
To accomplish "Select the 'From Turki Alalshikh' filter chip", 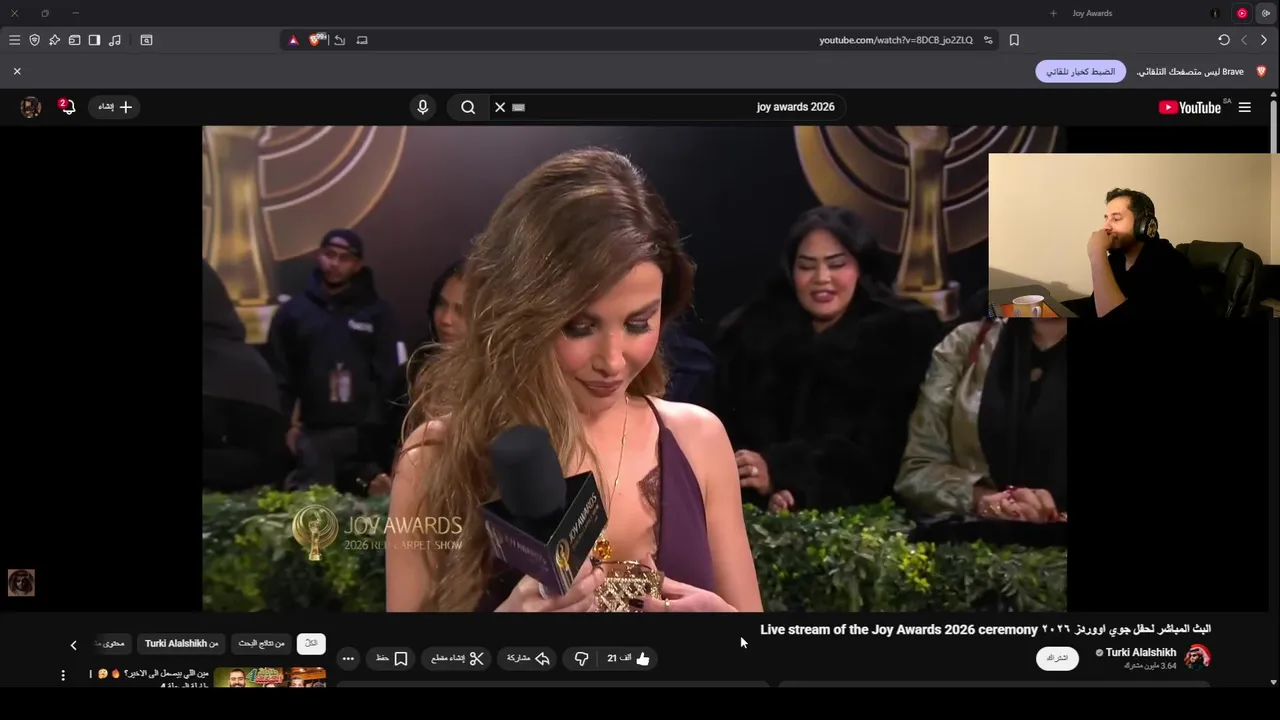I will [181, 643].
